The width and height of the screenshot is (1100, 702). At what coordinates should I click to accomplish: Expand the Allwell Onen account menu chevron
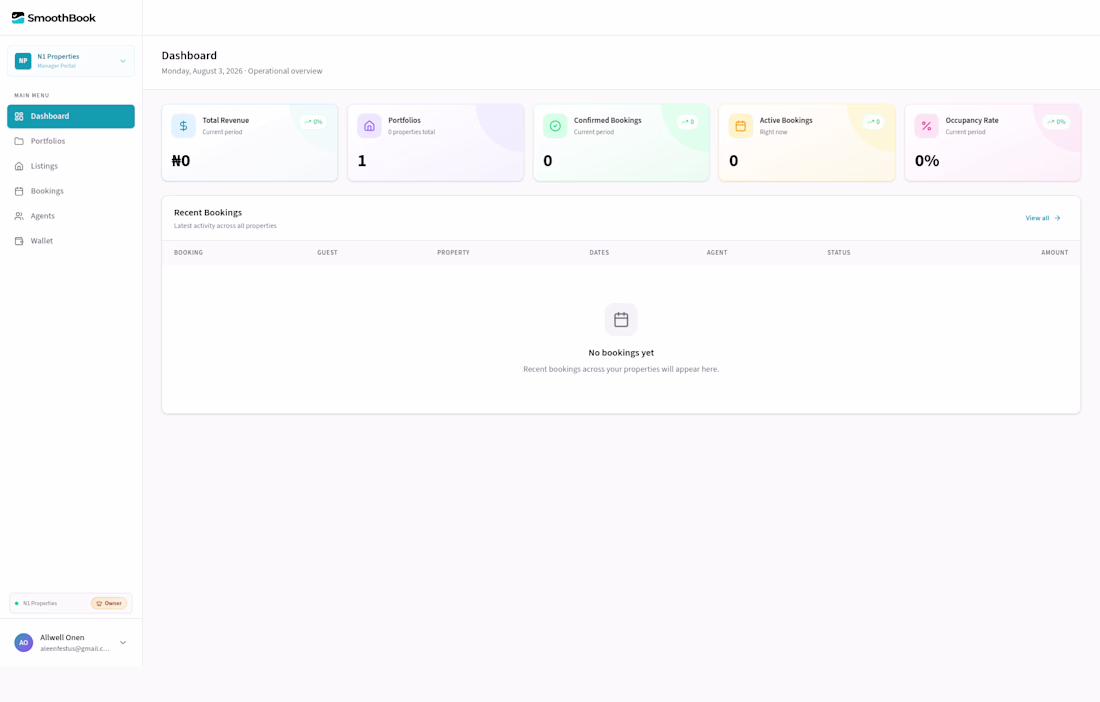123,642
